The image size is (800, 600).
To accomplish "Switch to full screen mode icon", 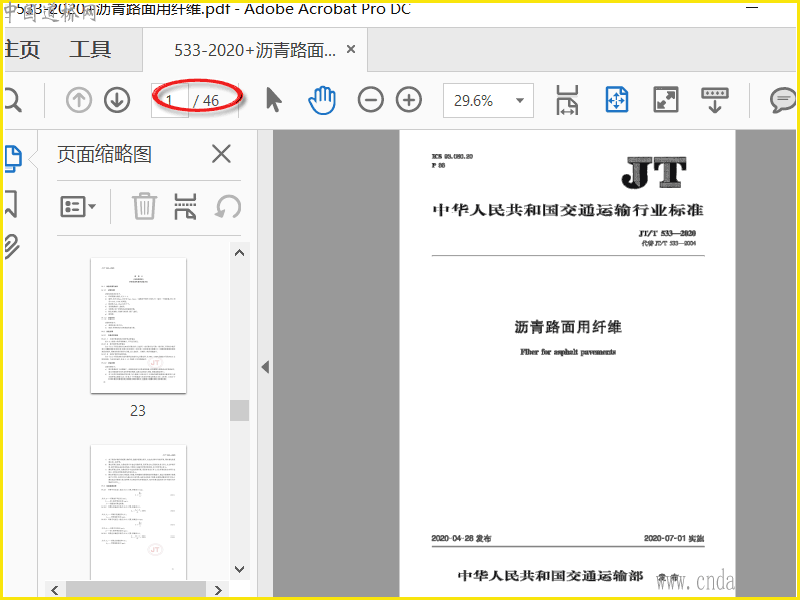I will click(x=666, y=100).
